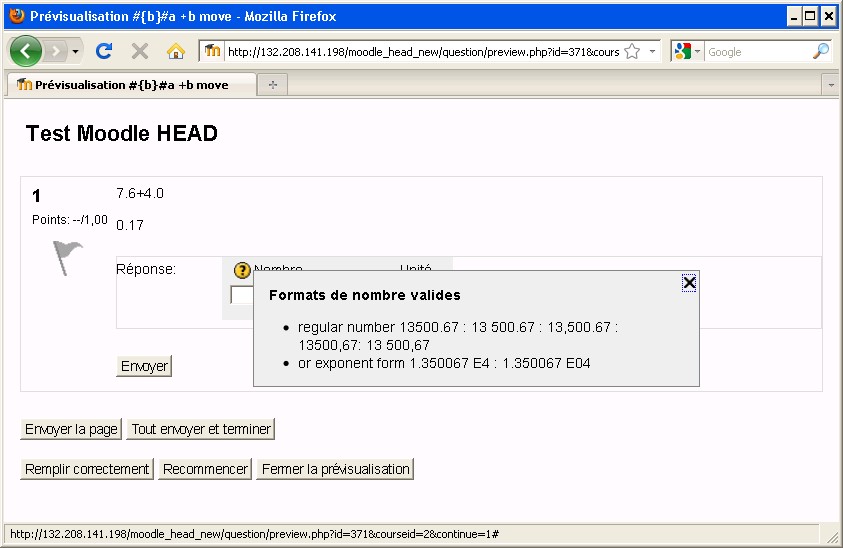Click the text 7.6+4.0

point(140,194)
